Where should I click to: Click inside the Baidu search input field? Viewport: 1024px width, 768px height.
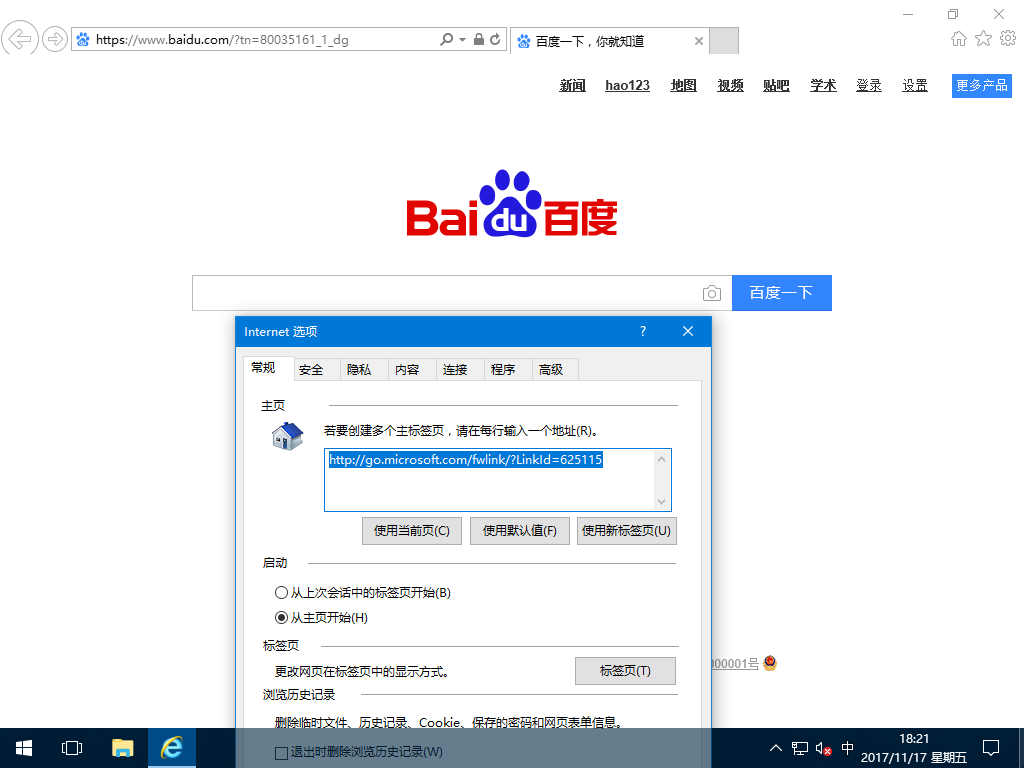[x=450, y=293]
